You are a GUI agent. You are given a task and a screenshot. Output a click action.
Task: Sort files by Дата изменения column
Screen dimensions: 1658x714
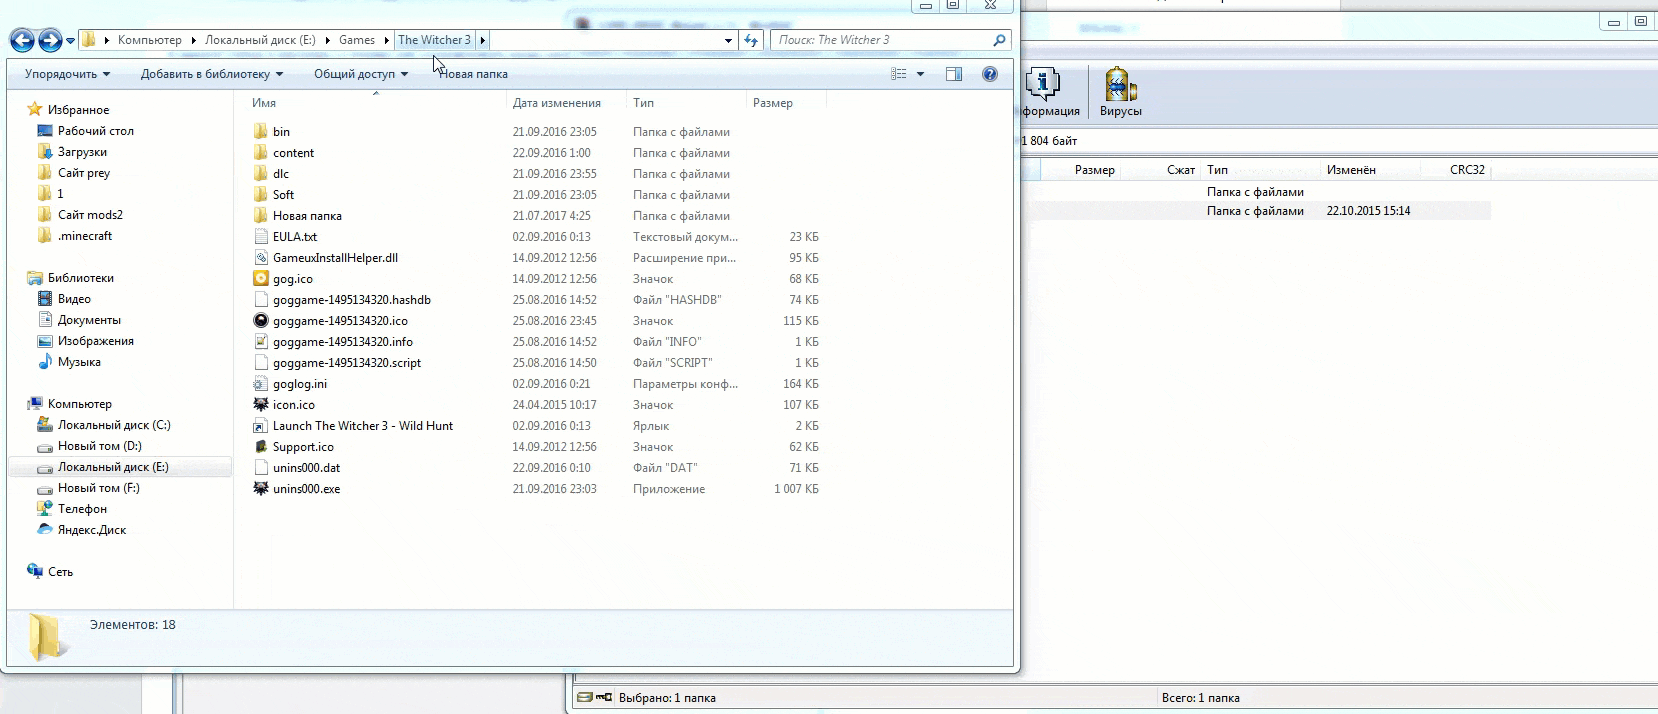tap(556, 103)
